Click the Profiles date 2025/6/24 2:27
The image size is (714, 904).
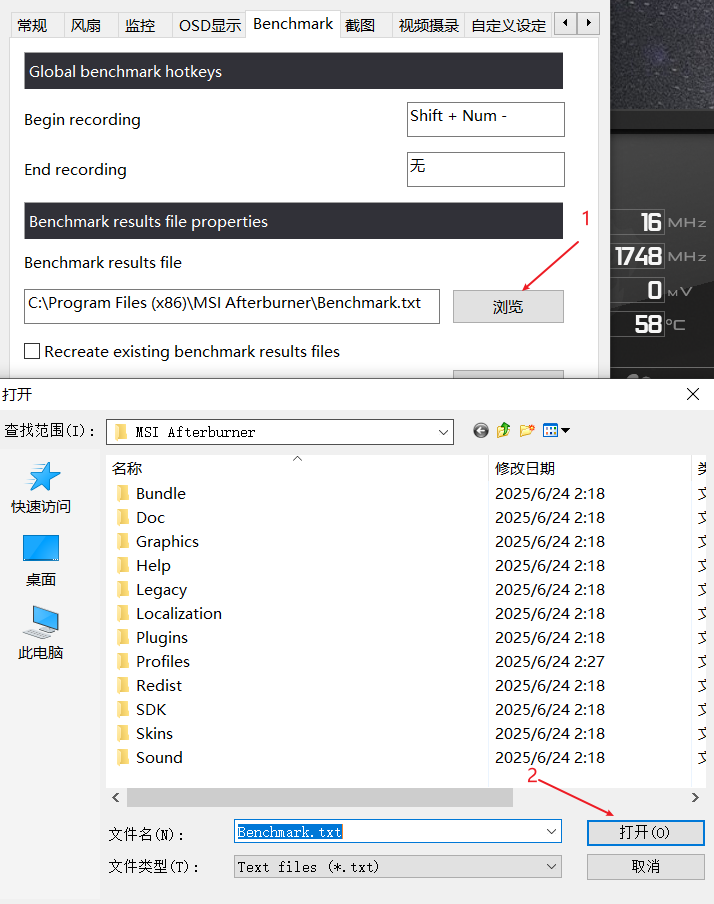point(550,661)
